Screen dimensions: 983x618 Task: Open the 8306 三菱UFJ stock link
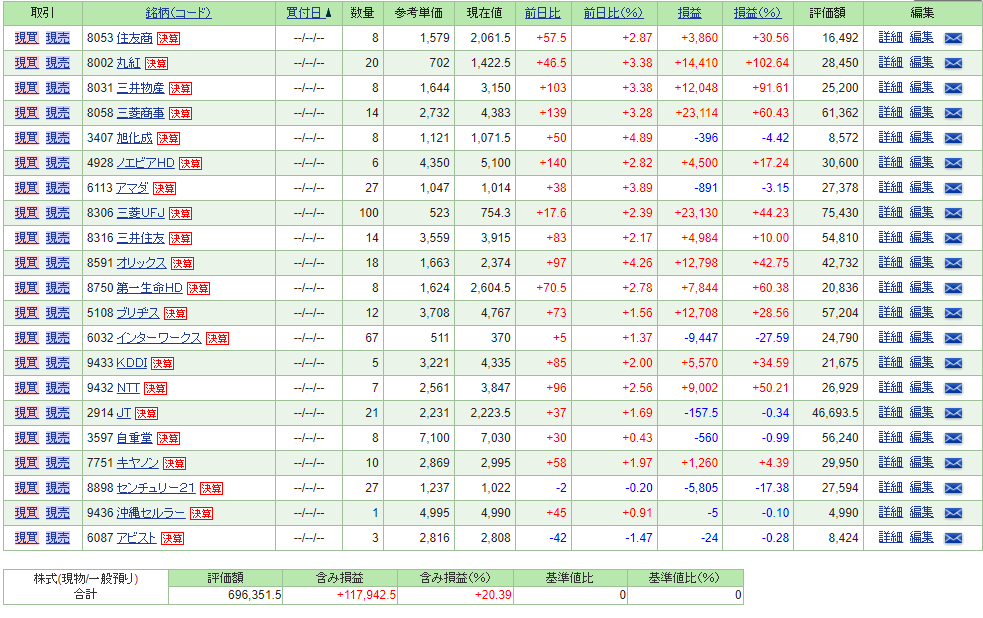140,213
